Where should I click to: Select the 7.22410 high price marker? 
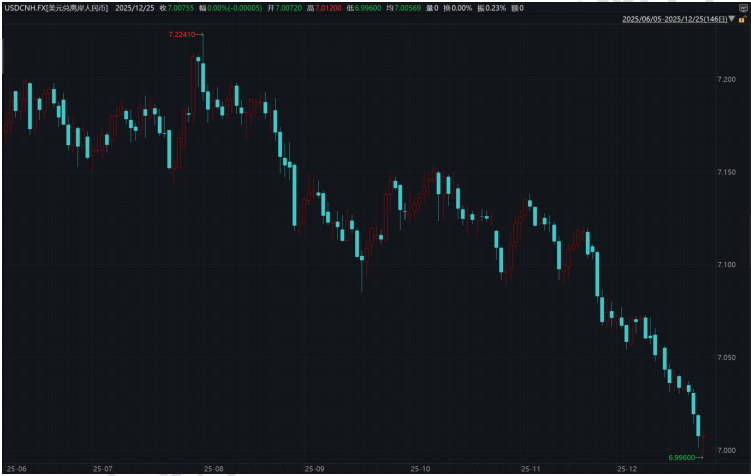(182, 35)
